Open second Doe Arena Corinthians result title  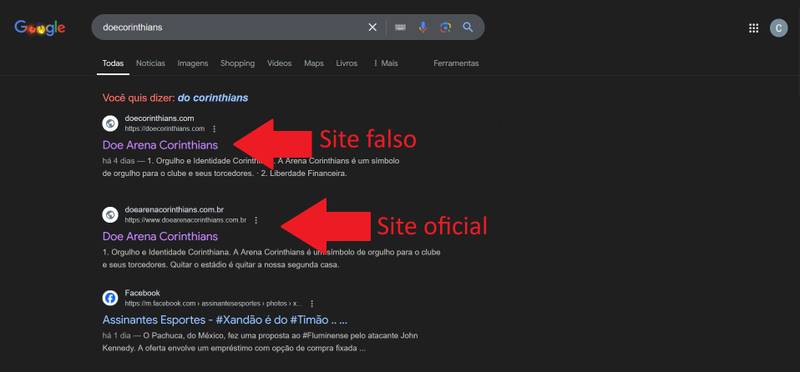tap(160, 236)
